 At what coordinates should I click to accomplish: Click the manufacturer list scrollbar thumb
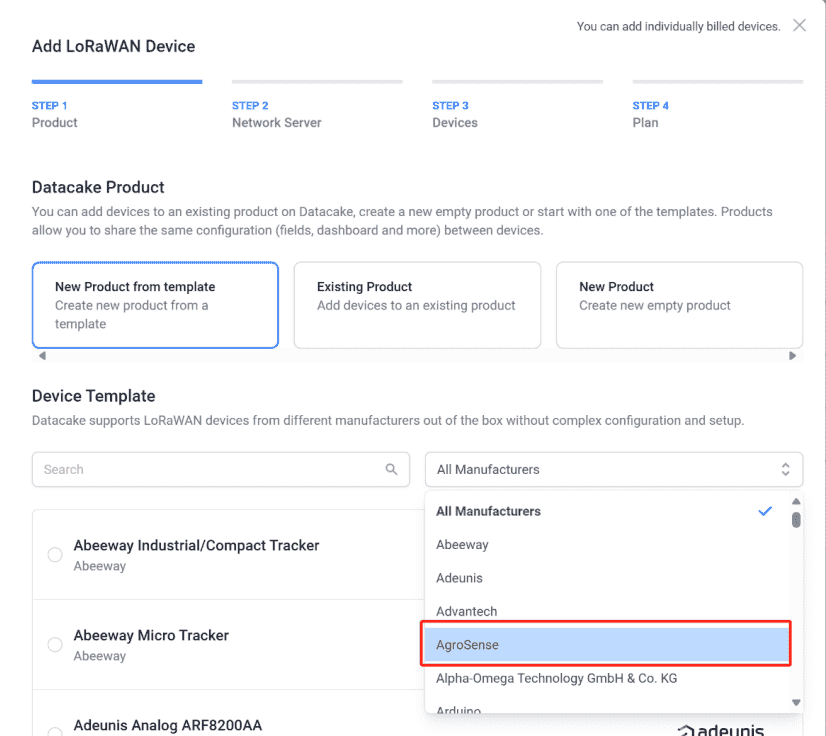pyautogui.click(x=796, y=520)
